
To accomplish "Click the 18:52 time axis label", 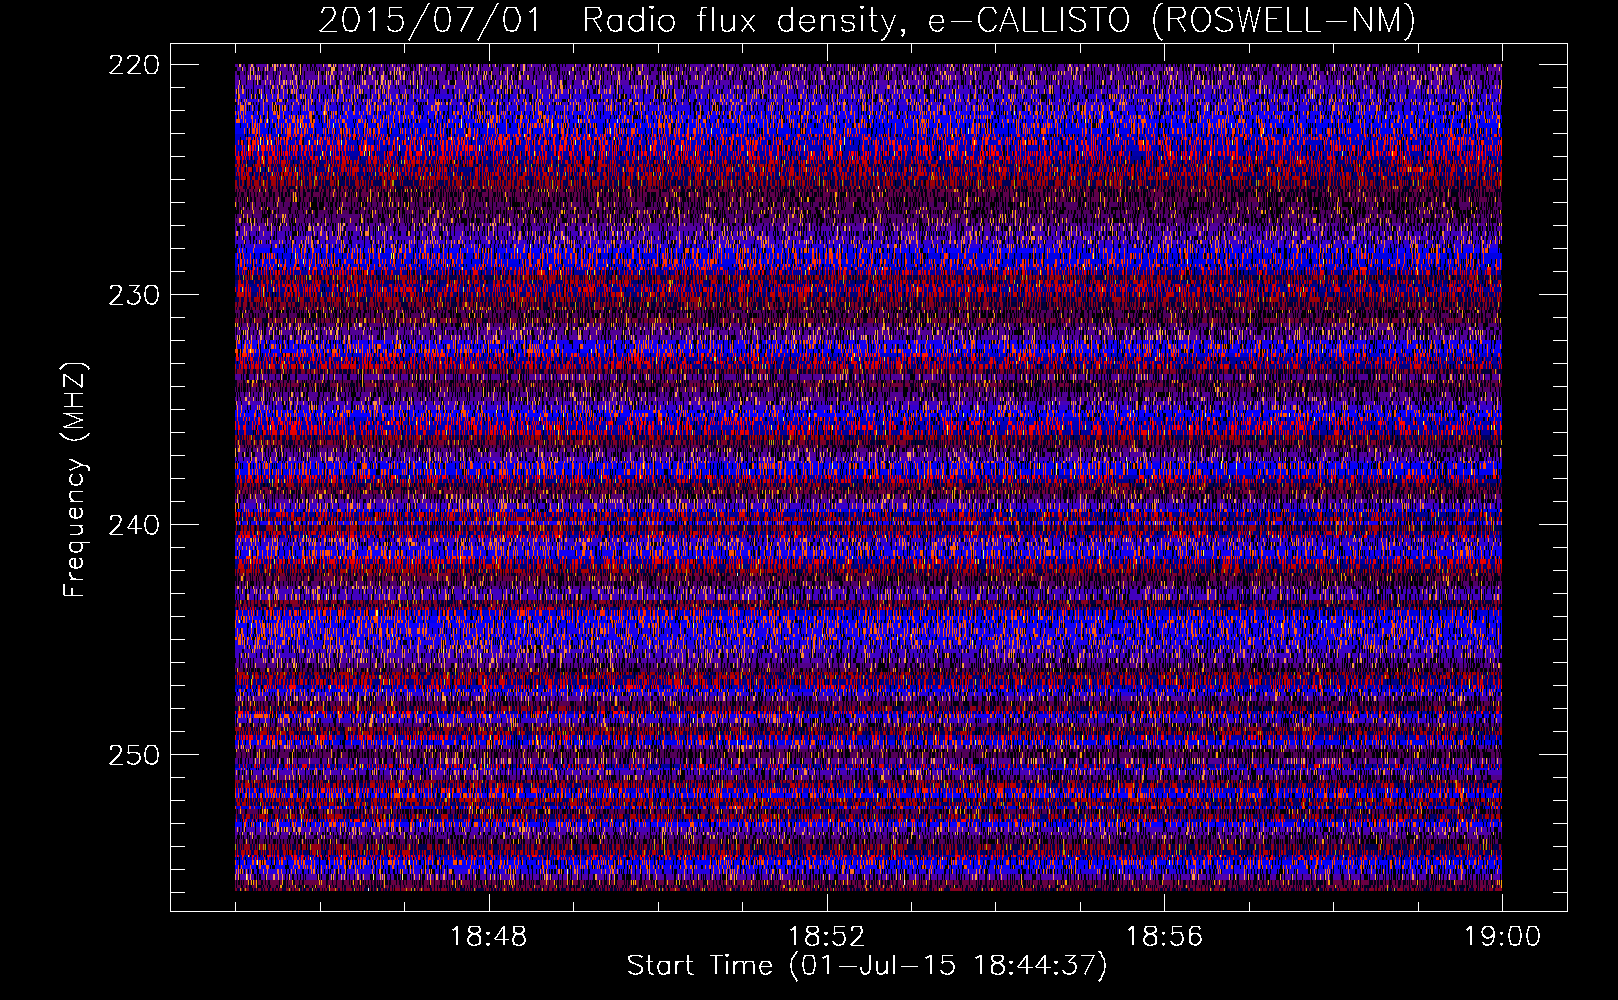I will (827, 937).
